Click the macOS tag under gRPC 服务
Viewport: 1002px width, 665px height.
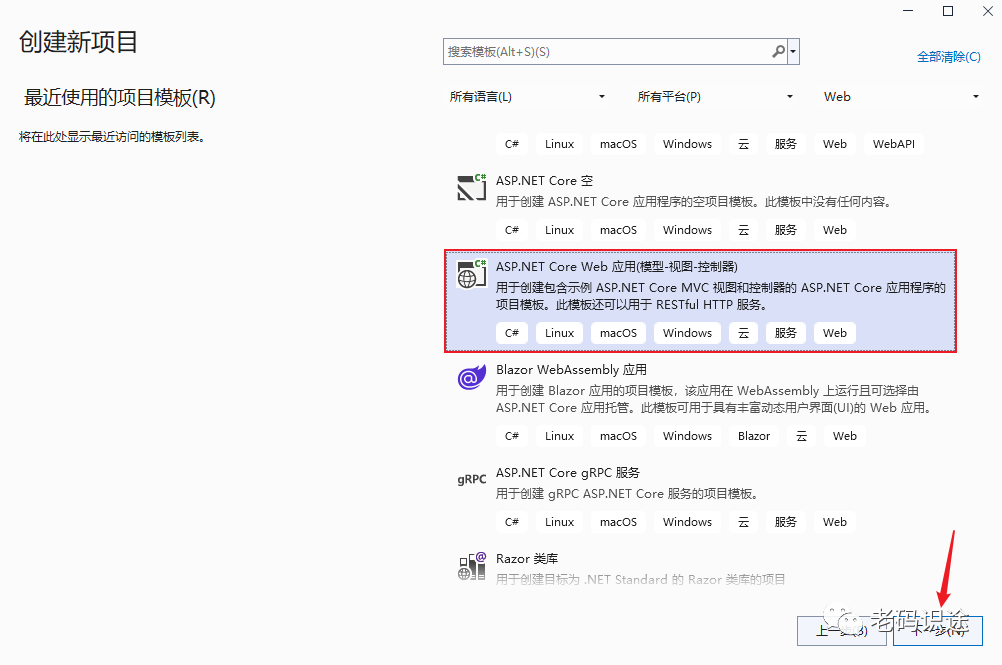[x=618, y=522]
